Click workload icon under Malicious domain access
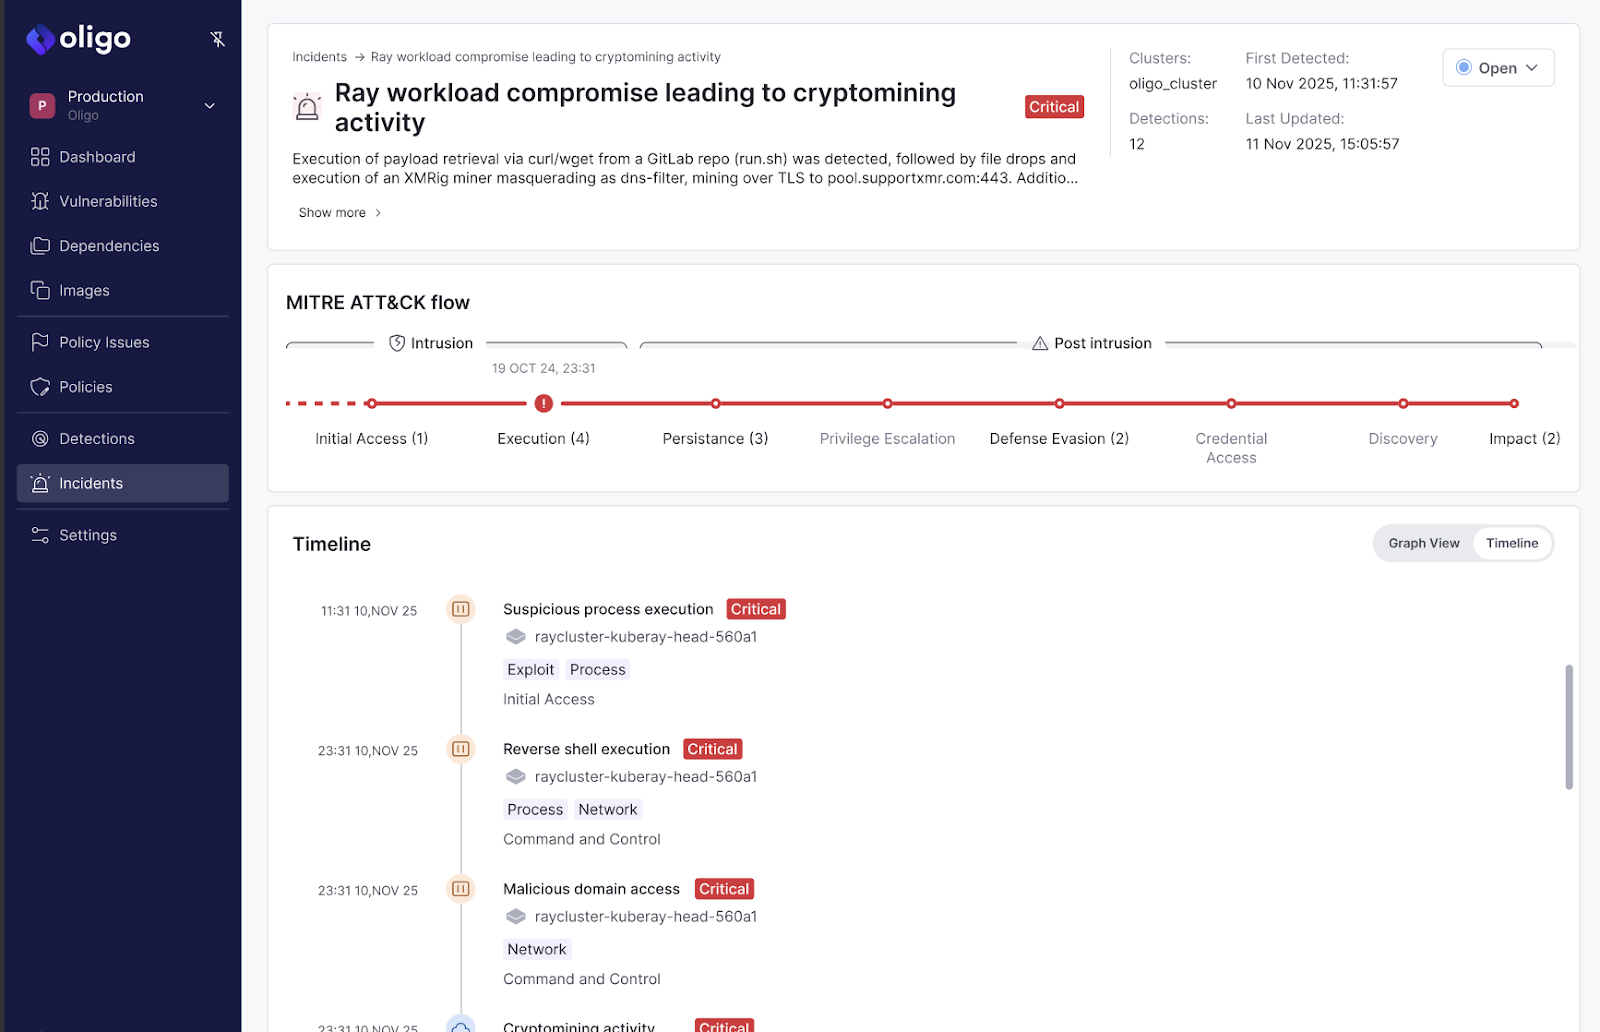This screenshot has height=1032, width=1600. (x=516, y=917)
